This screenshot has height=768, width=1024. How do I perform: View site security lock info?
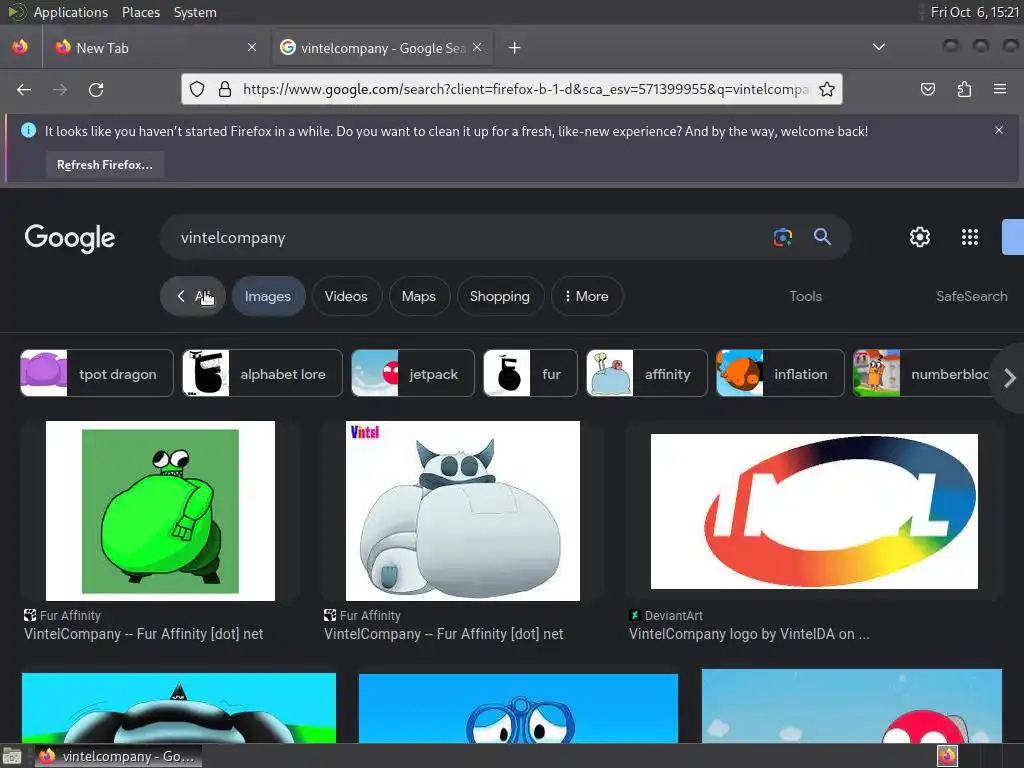[225, 89]
